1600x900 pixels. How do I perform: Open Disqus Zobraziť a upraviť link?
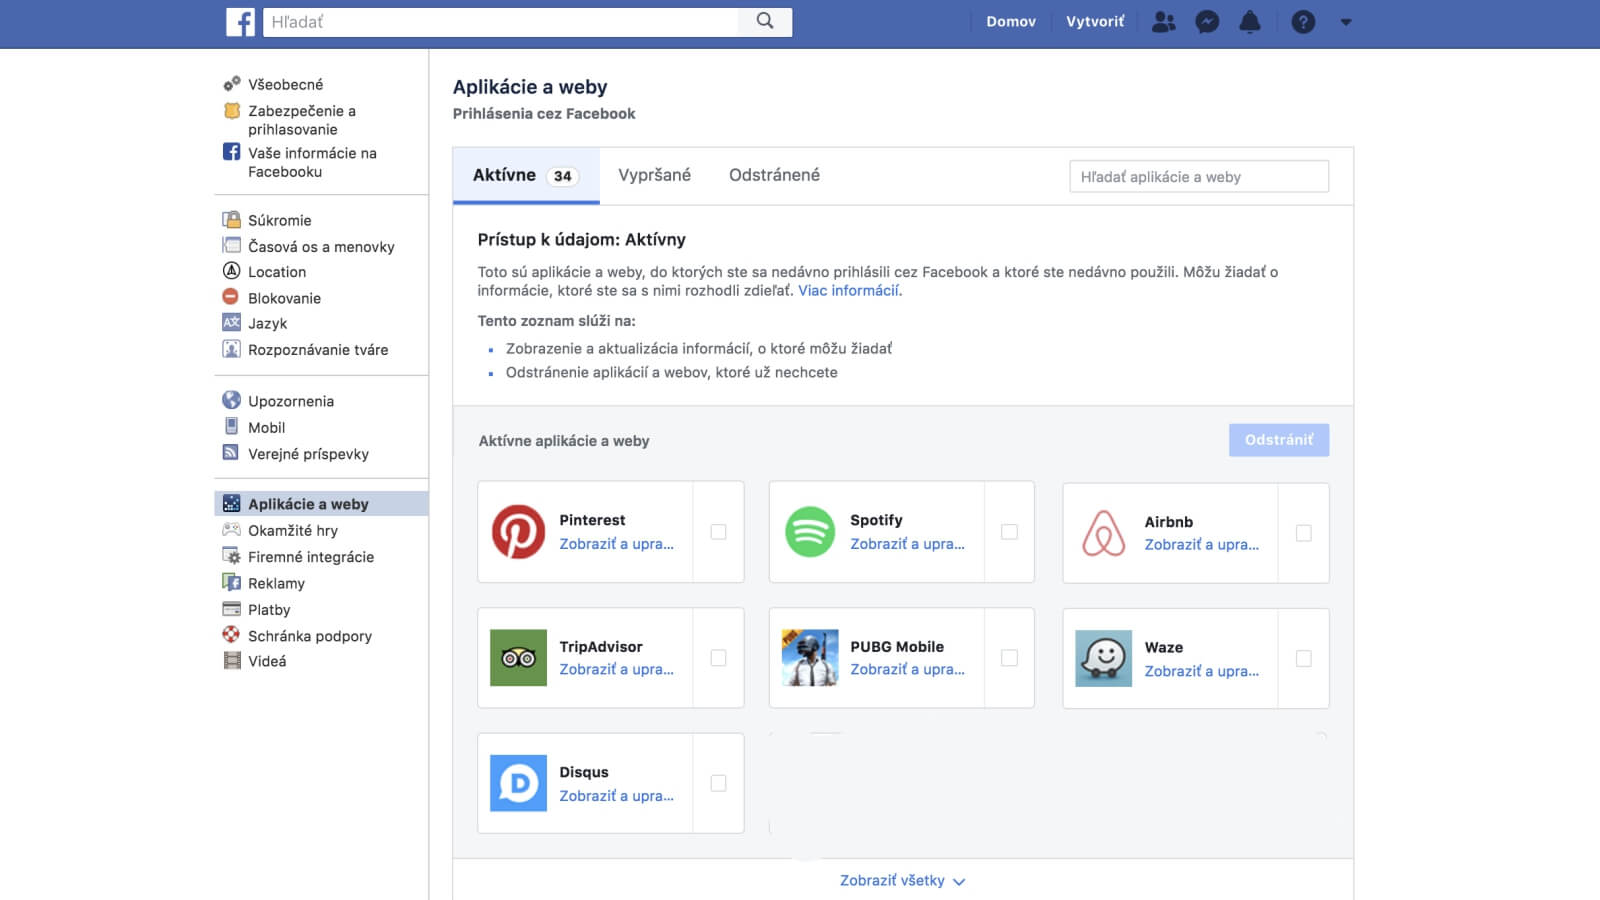coord(616,796)
